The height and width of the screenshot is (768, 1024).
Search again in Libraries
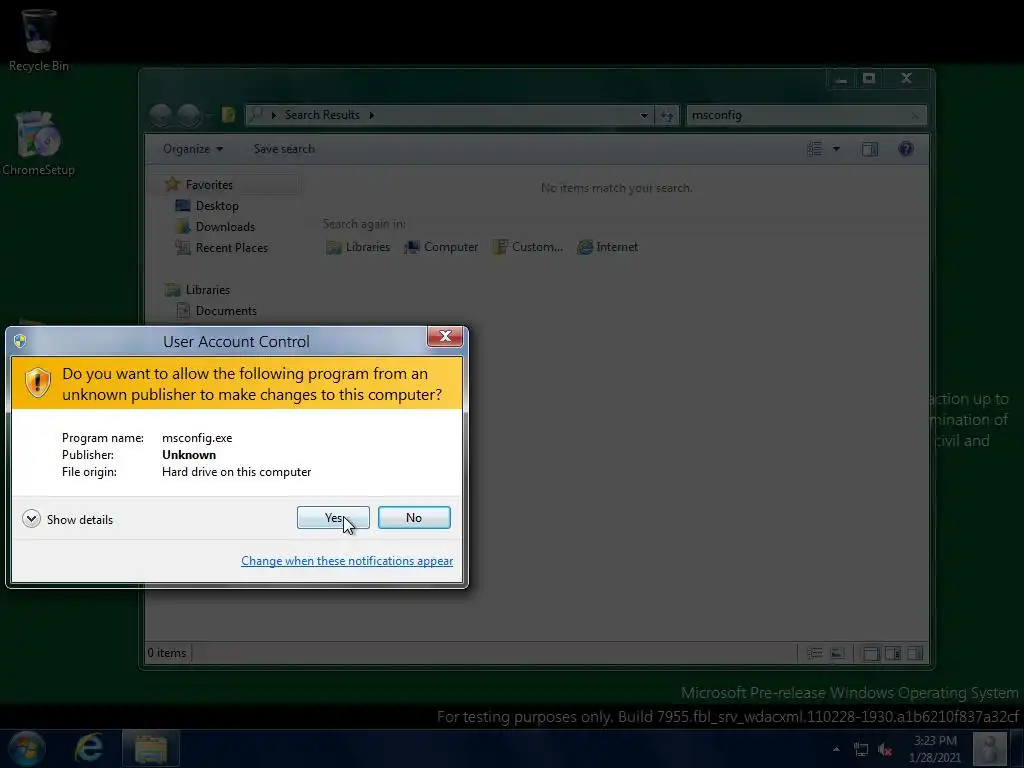(x=358, y=247)
